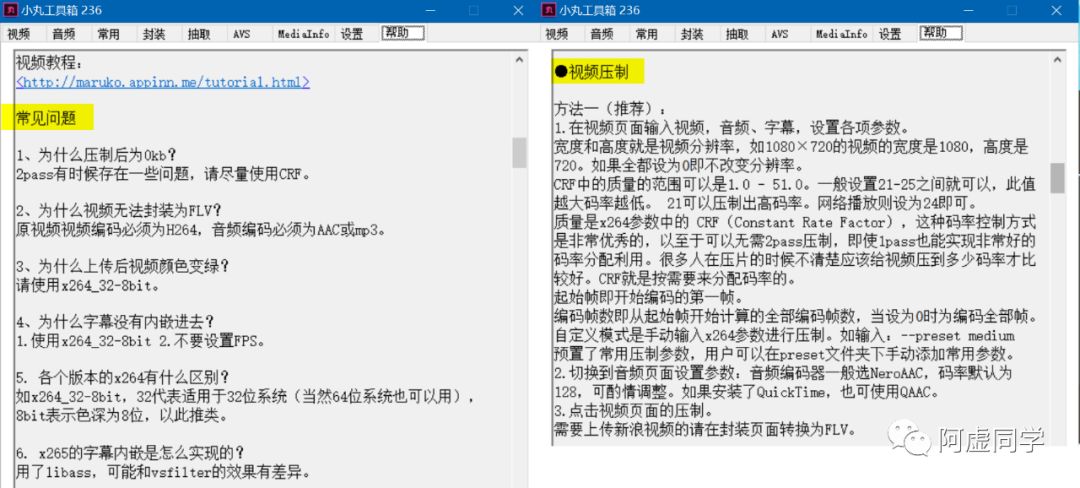Click the line ending 不要设置FPS。
The height and width of the screenshot is (488, 1080).
tap(141, 341)
